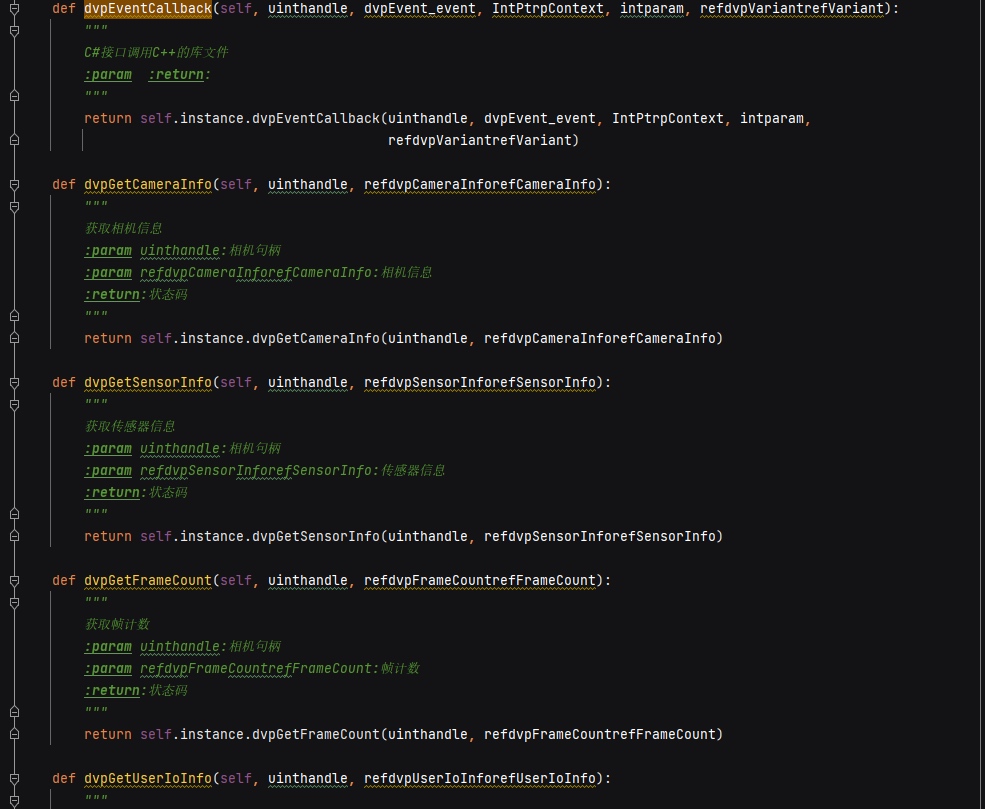
Task: Click self.instance.dvpGetFrameCount call in return statement
Action: pyautogui.click(x=259, y=735)
